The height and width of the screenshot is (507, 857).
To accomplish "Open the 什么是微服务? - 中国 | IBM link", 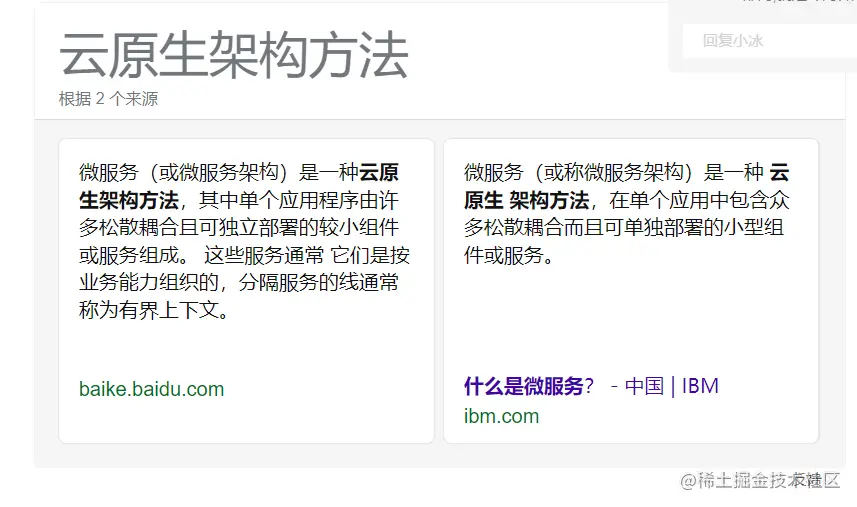I will (591, 386).
